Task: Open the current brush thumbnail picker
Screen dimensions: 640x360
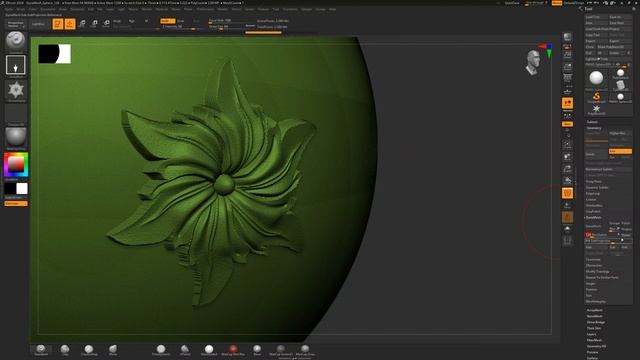Action: (16, 41)
